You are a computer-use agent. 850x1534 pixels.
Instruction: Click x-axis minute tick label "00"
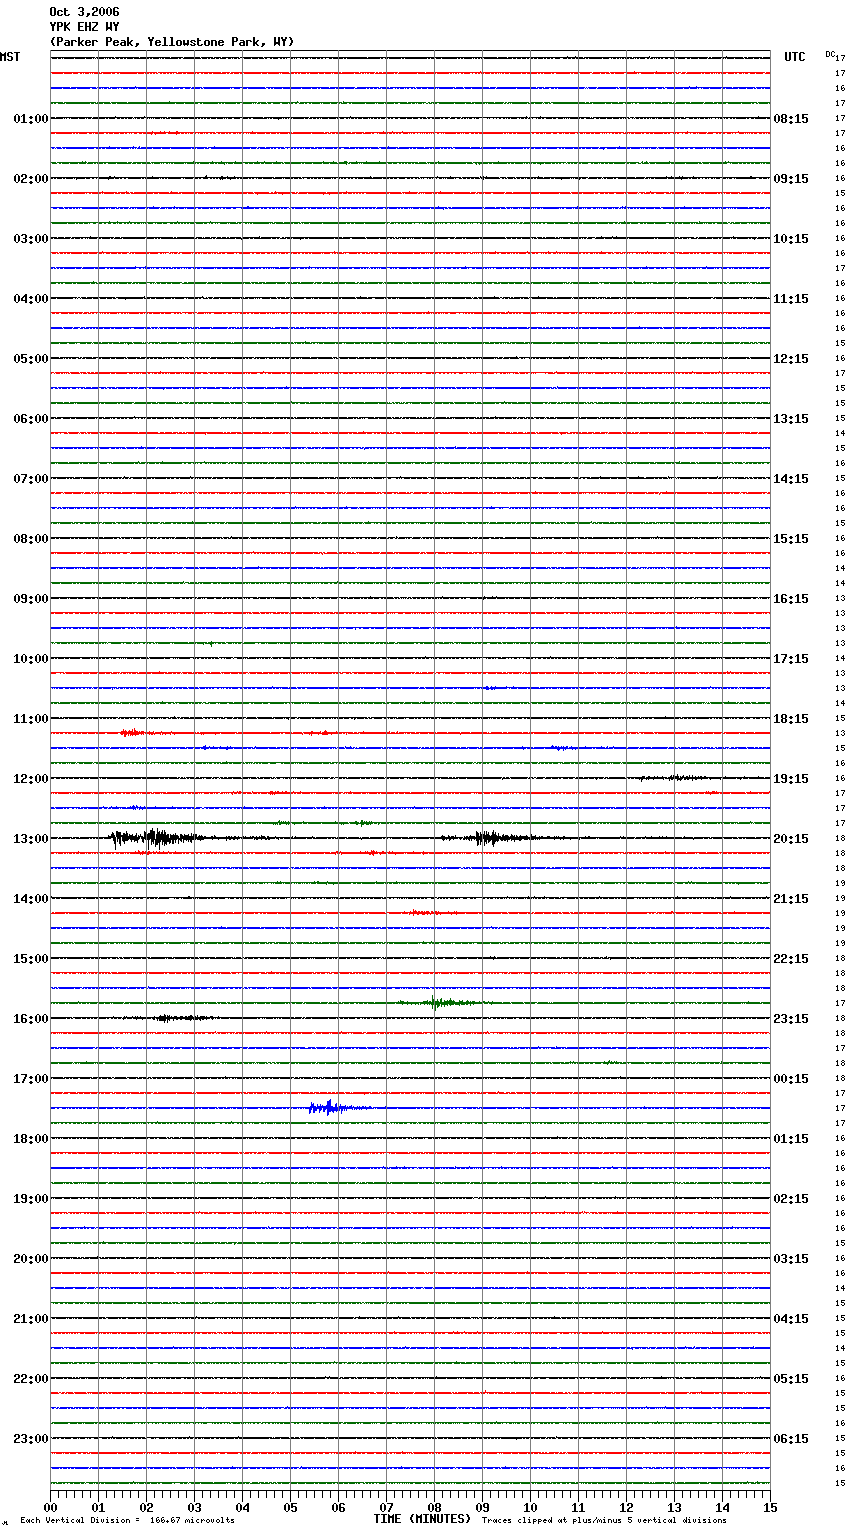[50, 1507]
